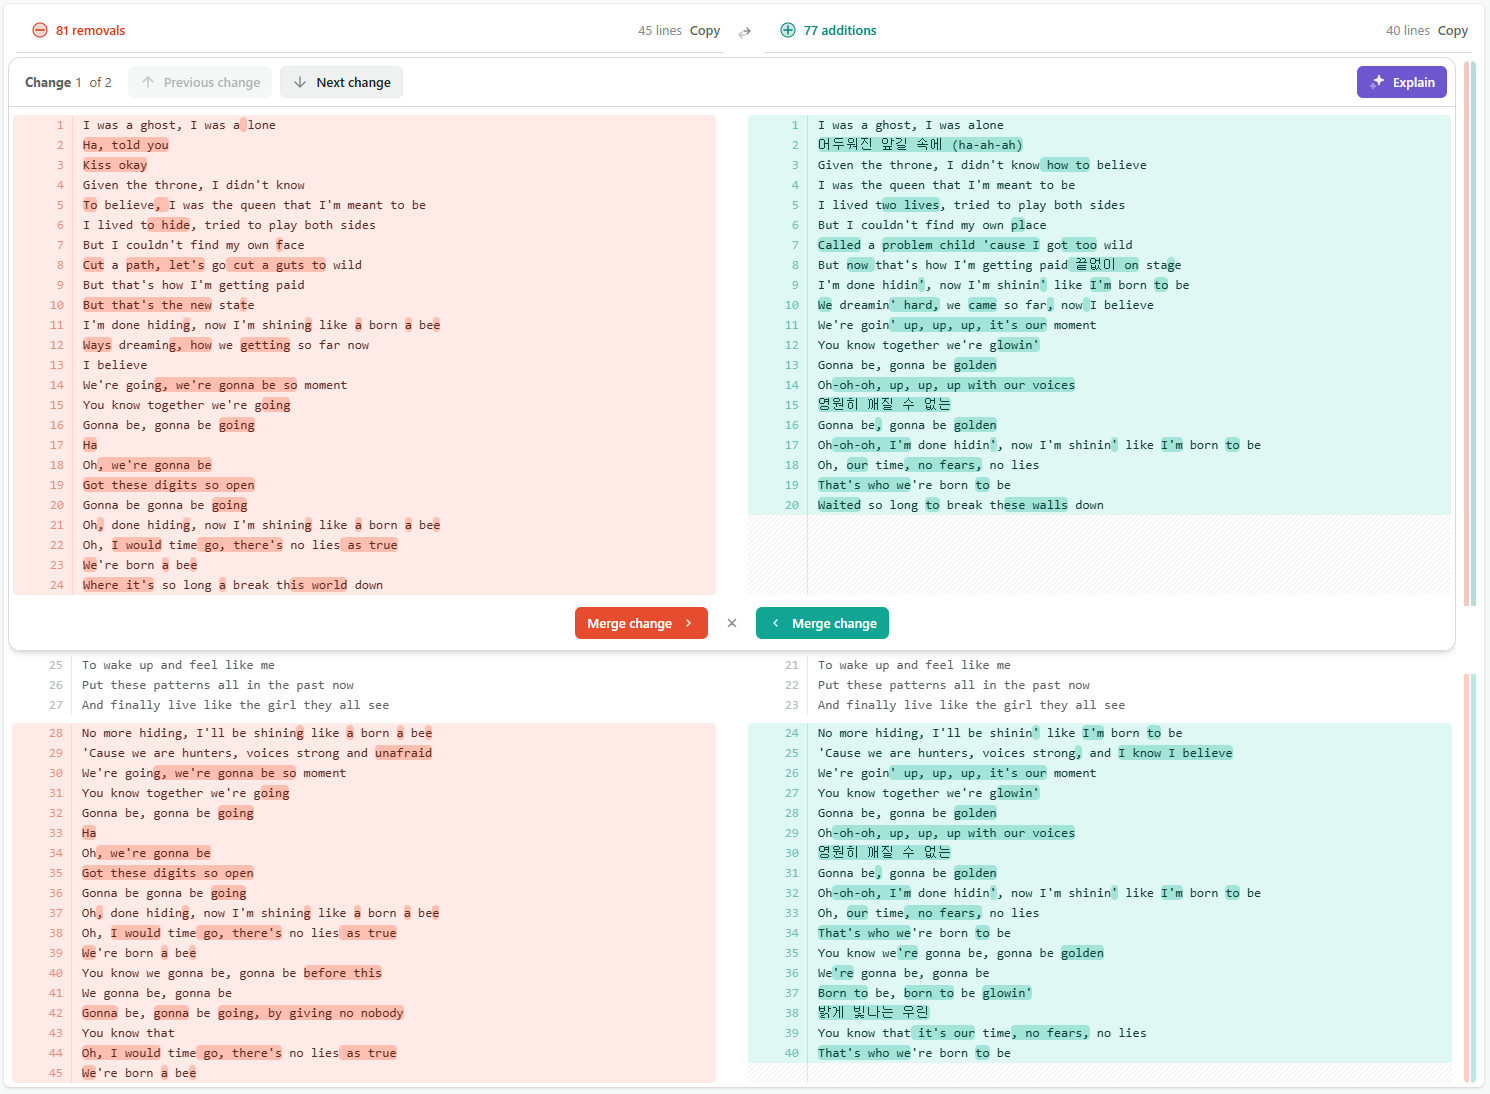Click right line 'You know together we're glowin'' line 12
Image resolution: width=1490 pixels, height=1094 pixels.
[x=928, y=345]
